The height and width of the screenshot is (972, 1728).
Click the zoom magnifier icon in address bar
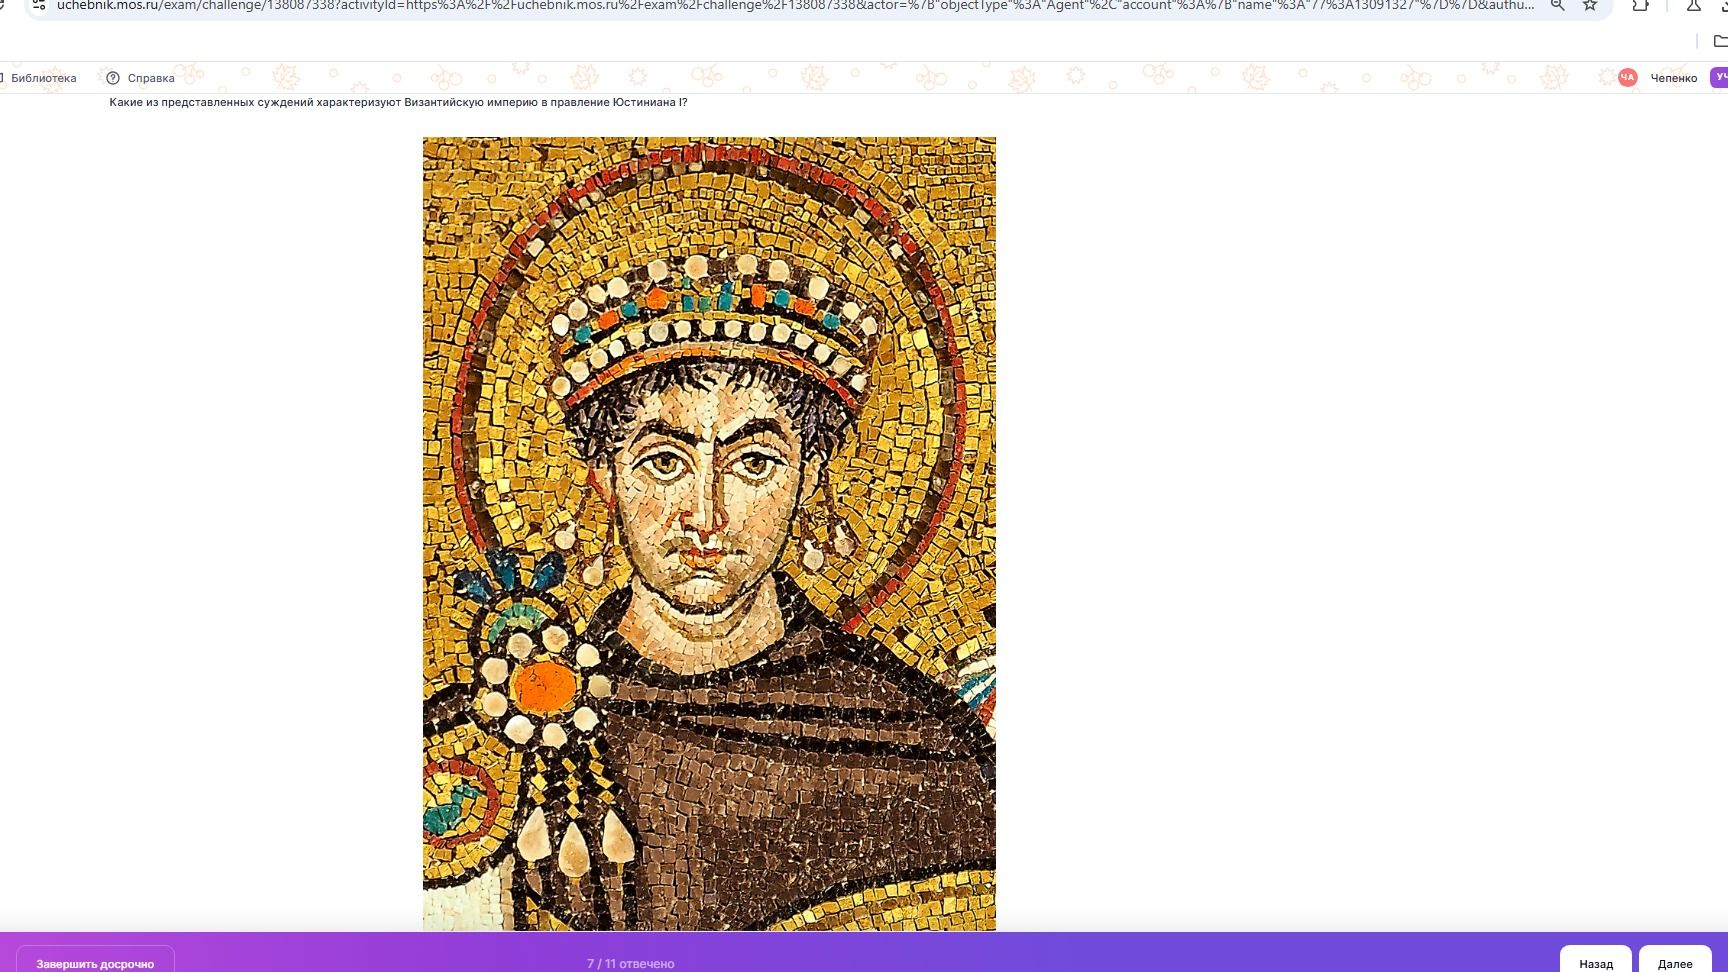pos(1557,5)
